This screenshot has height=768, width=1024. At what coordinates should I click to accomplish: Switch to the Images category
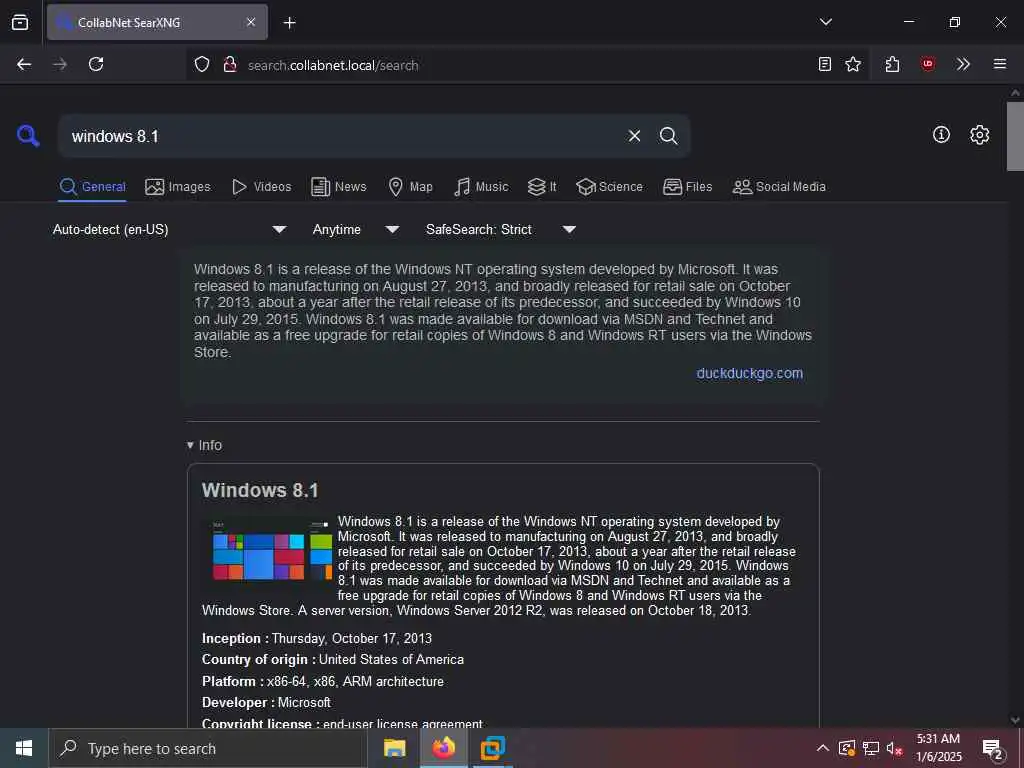pos(178,187)
